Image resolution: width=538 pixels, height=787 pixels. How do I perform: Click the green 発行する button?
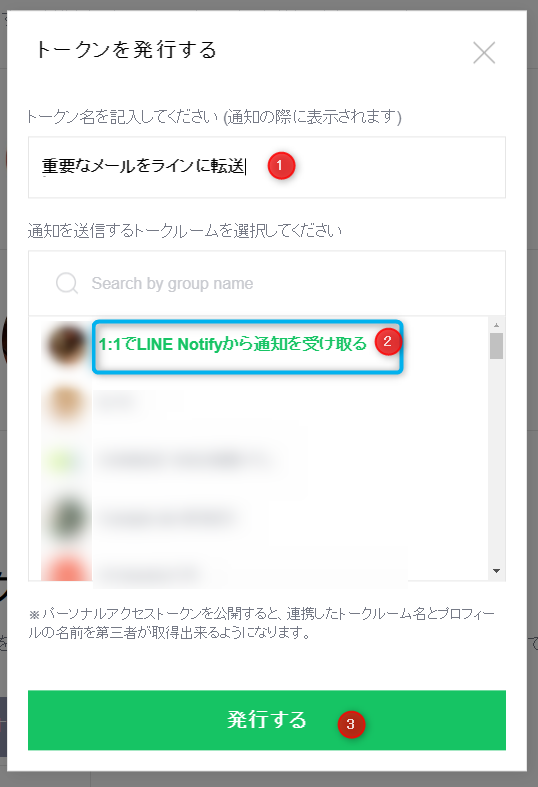(266, 720)
